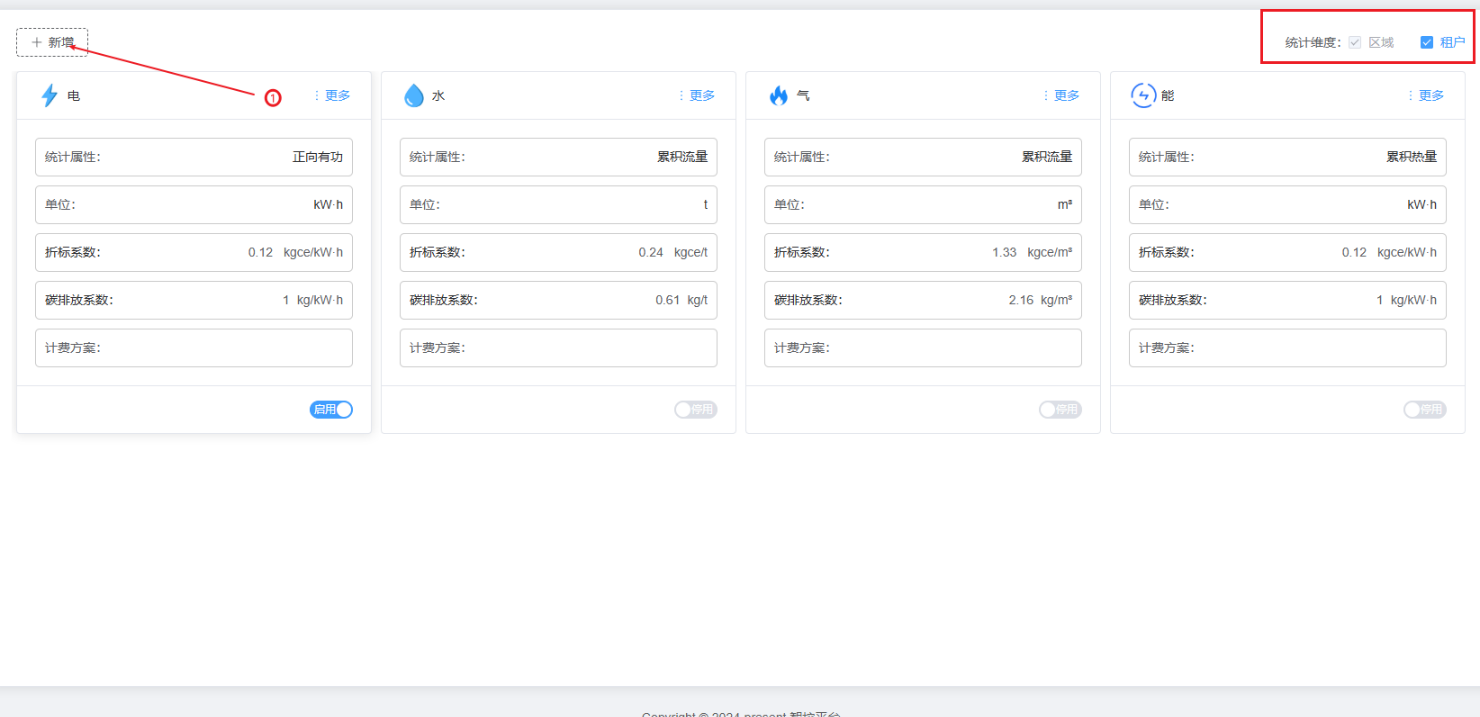
Task: Click the 水 card title
Action: click(x=438, y=96)
